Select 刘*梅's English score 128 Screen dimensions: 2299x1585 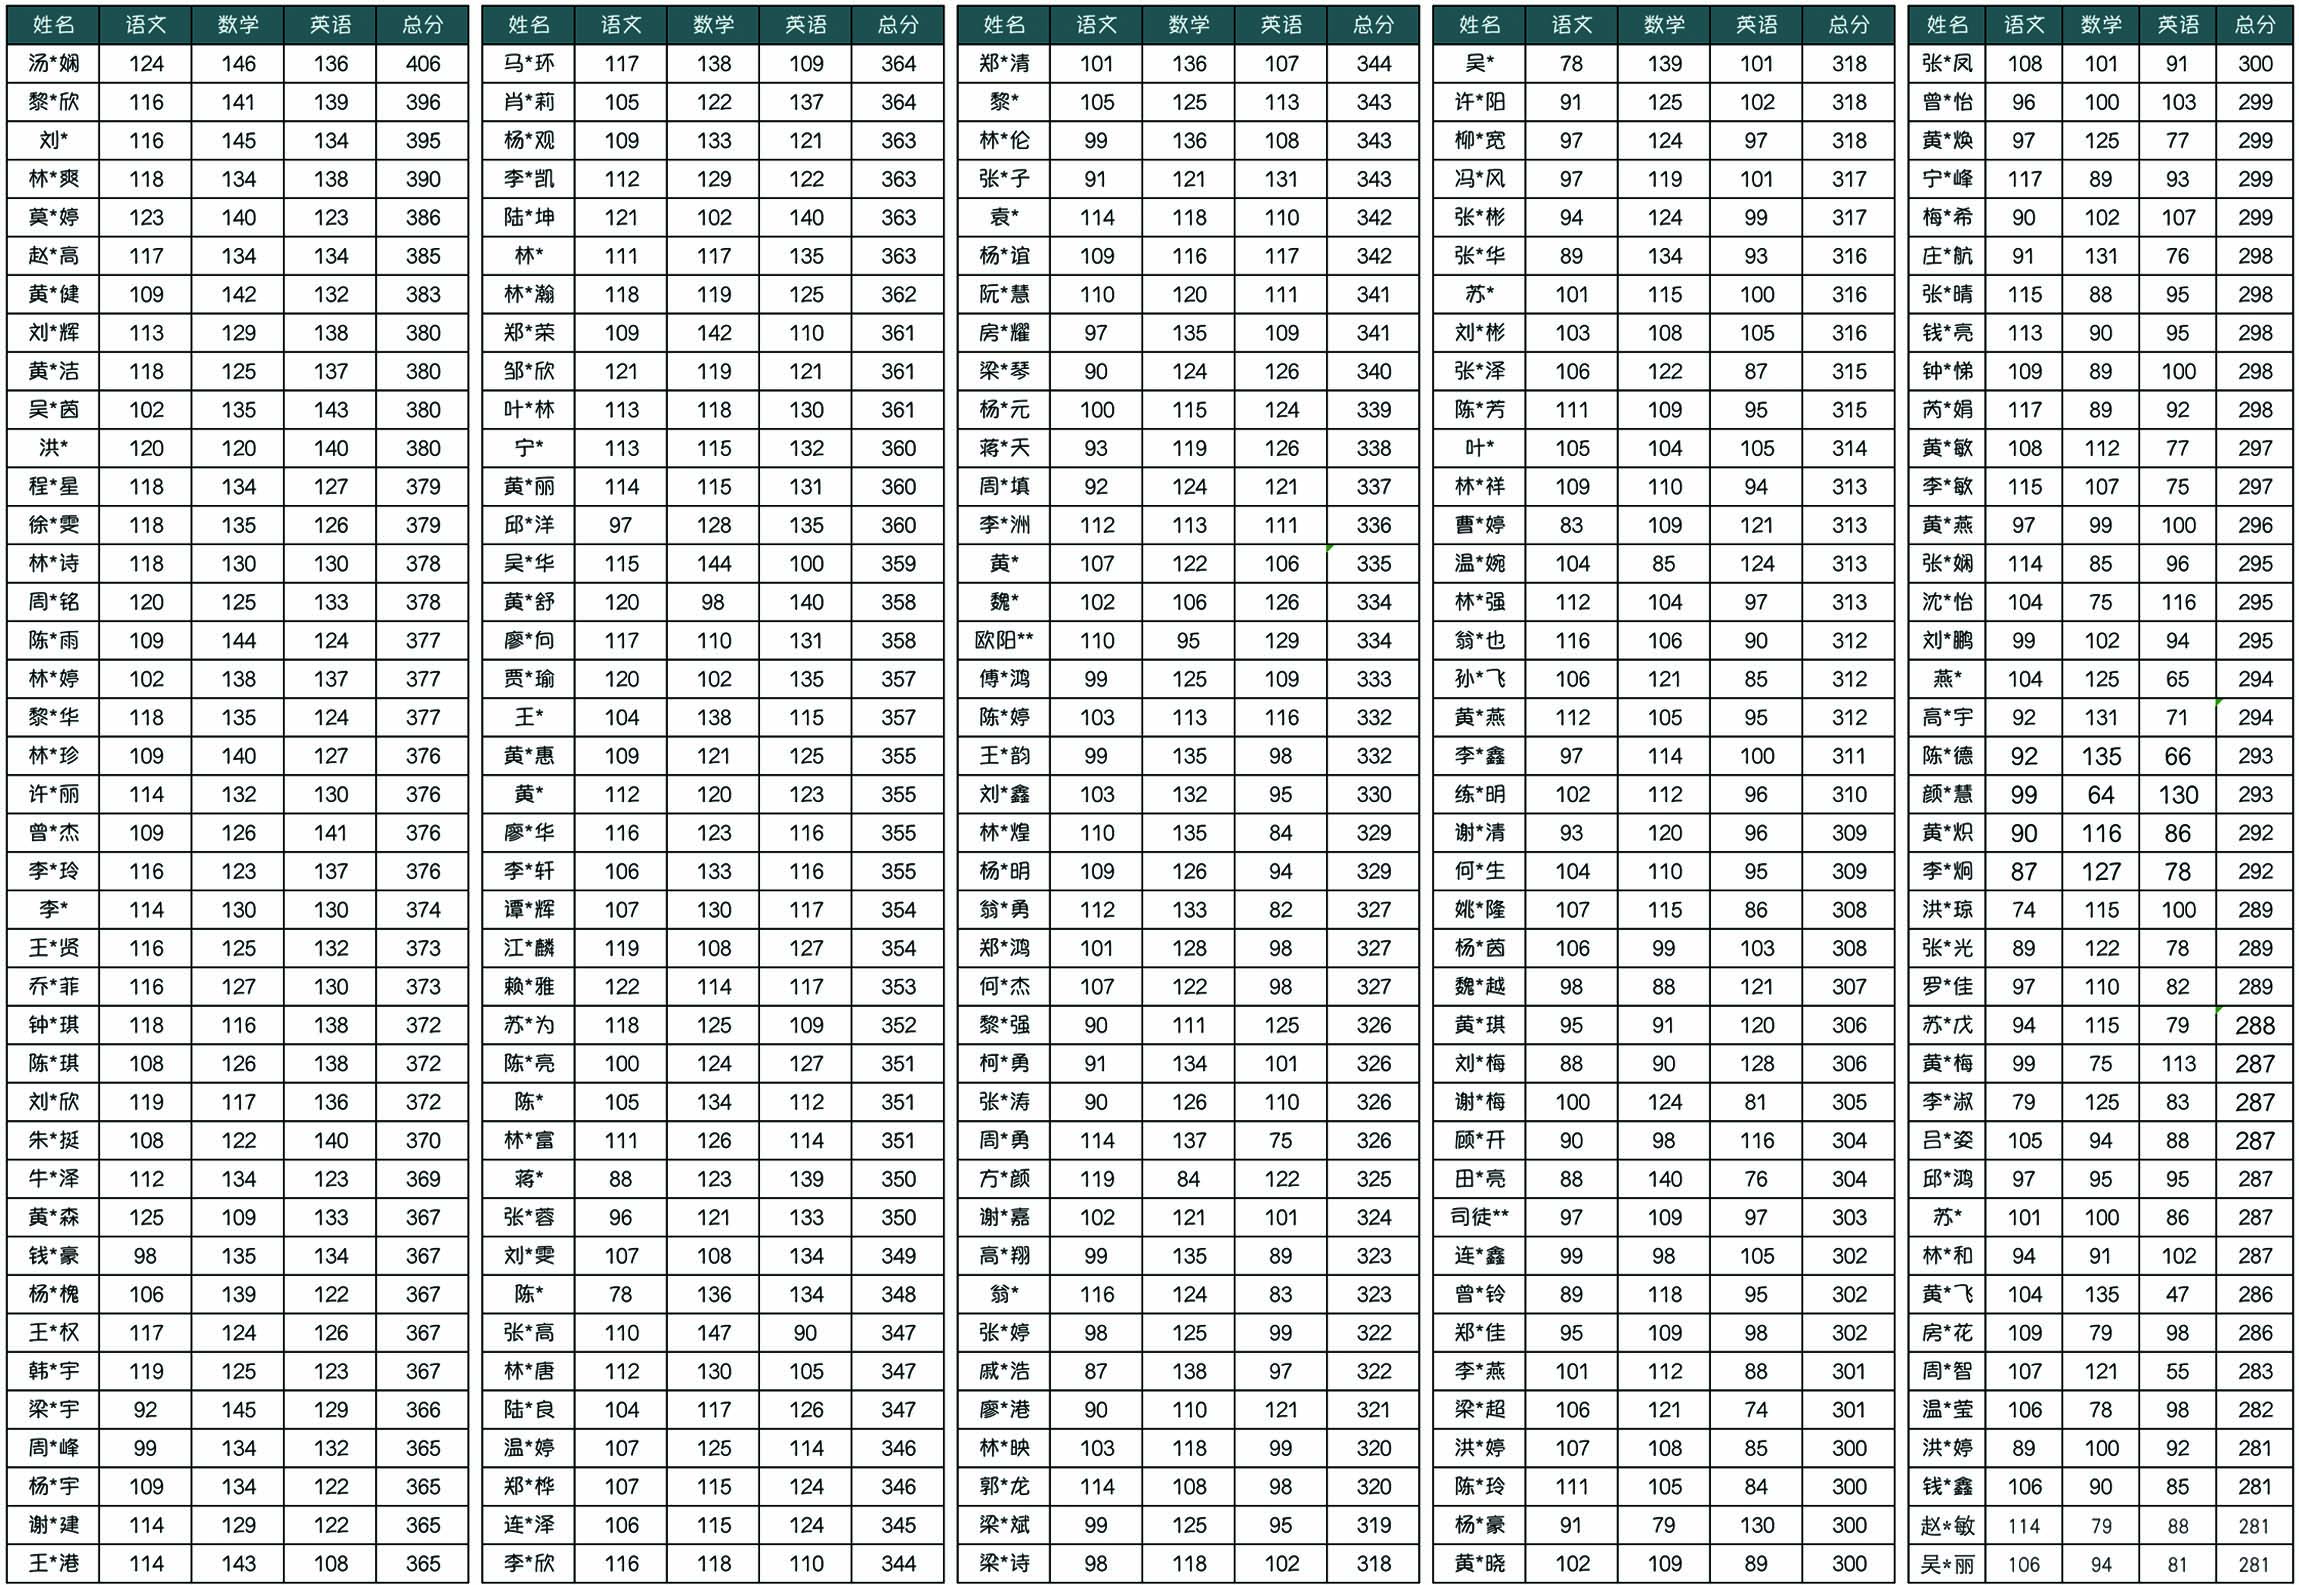tap(1756, 1064)
